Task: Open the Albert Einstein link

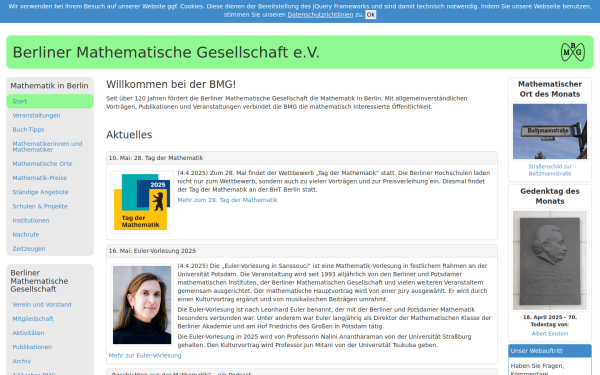Action: pos(550,334)
